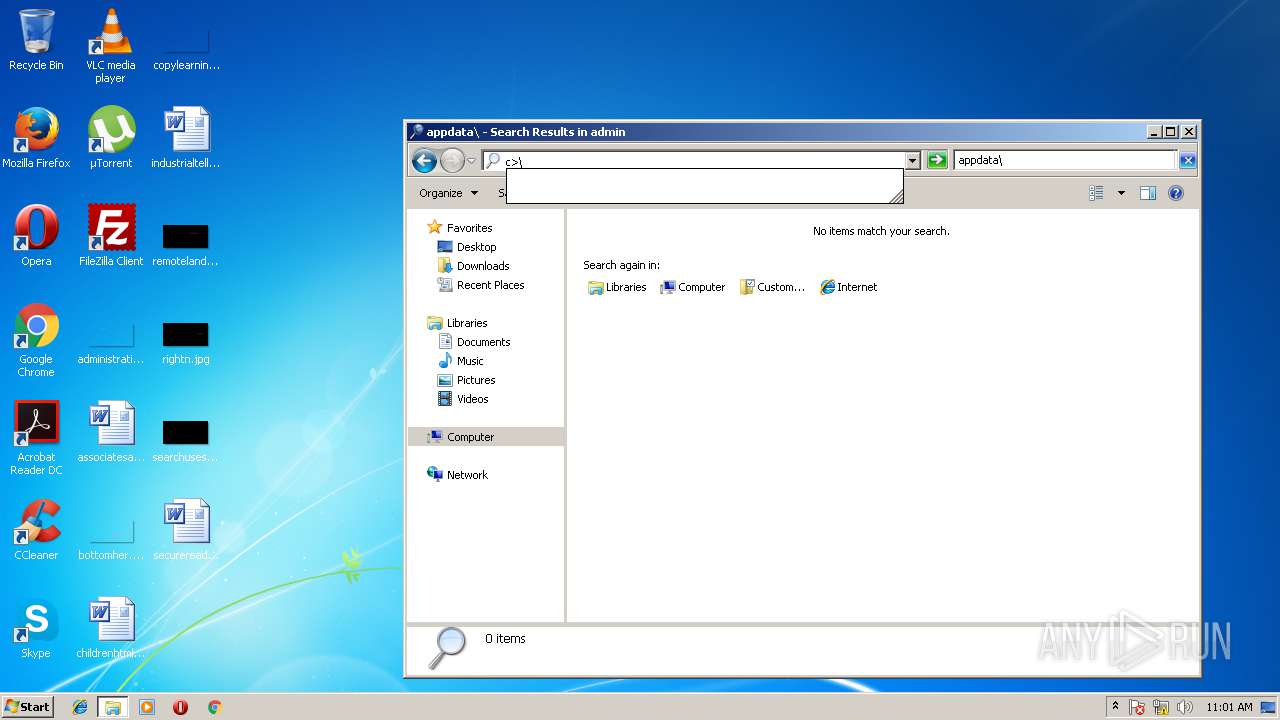Screen dimensions: 1280x720
Task: Open Windows Media Player from taskbar
Action: [x=147, y=707]
